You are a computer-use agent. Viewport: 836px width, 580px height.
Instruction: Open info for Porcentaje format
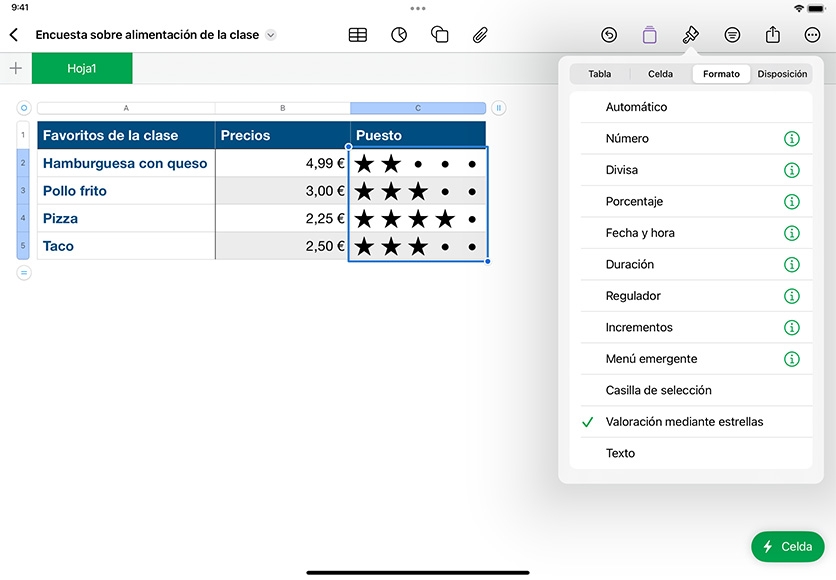[x=792, y=202]
